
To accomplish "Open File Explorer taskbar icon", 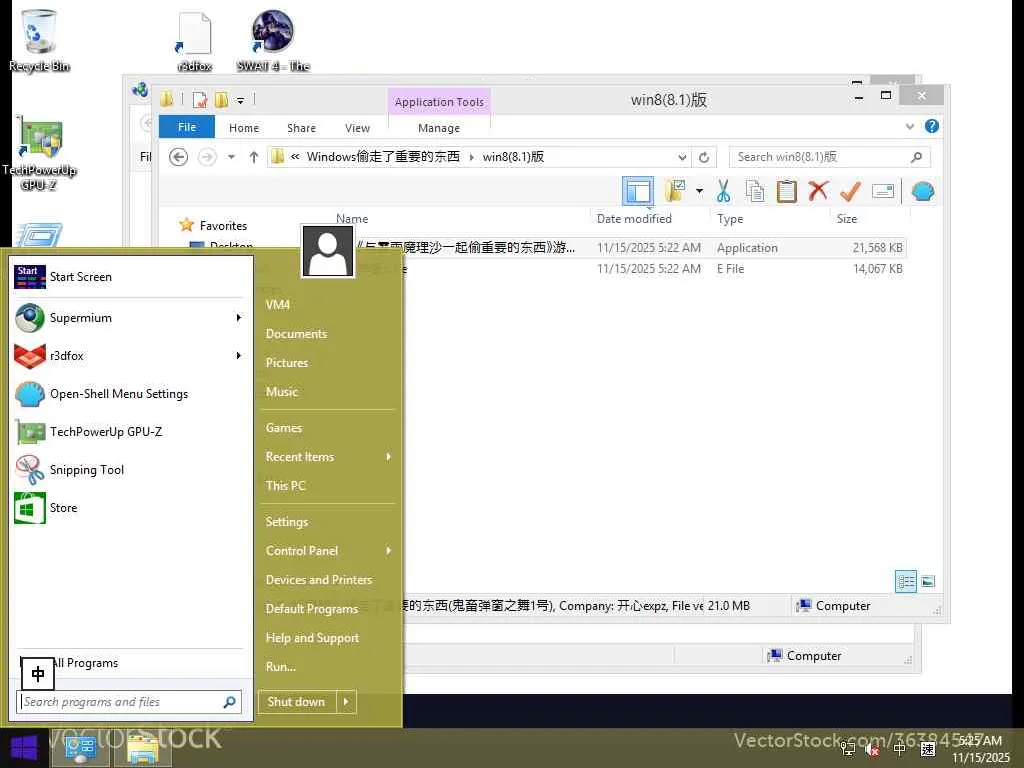I will click(x=143, y=749).
